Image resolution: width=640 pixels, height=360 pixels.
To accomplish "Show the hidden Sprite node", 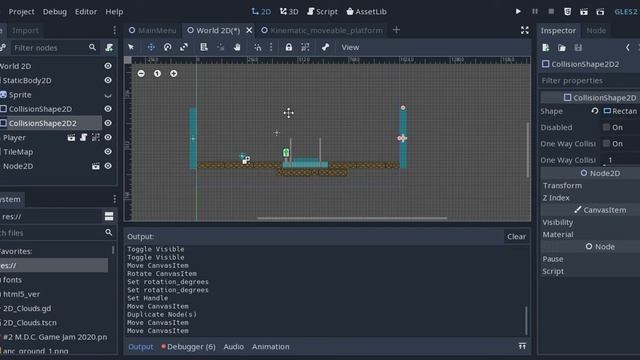I will pyautogui.click(x=108, y=95).
